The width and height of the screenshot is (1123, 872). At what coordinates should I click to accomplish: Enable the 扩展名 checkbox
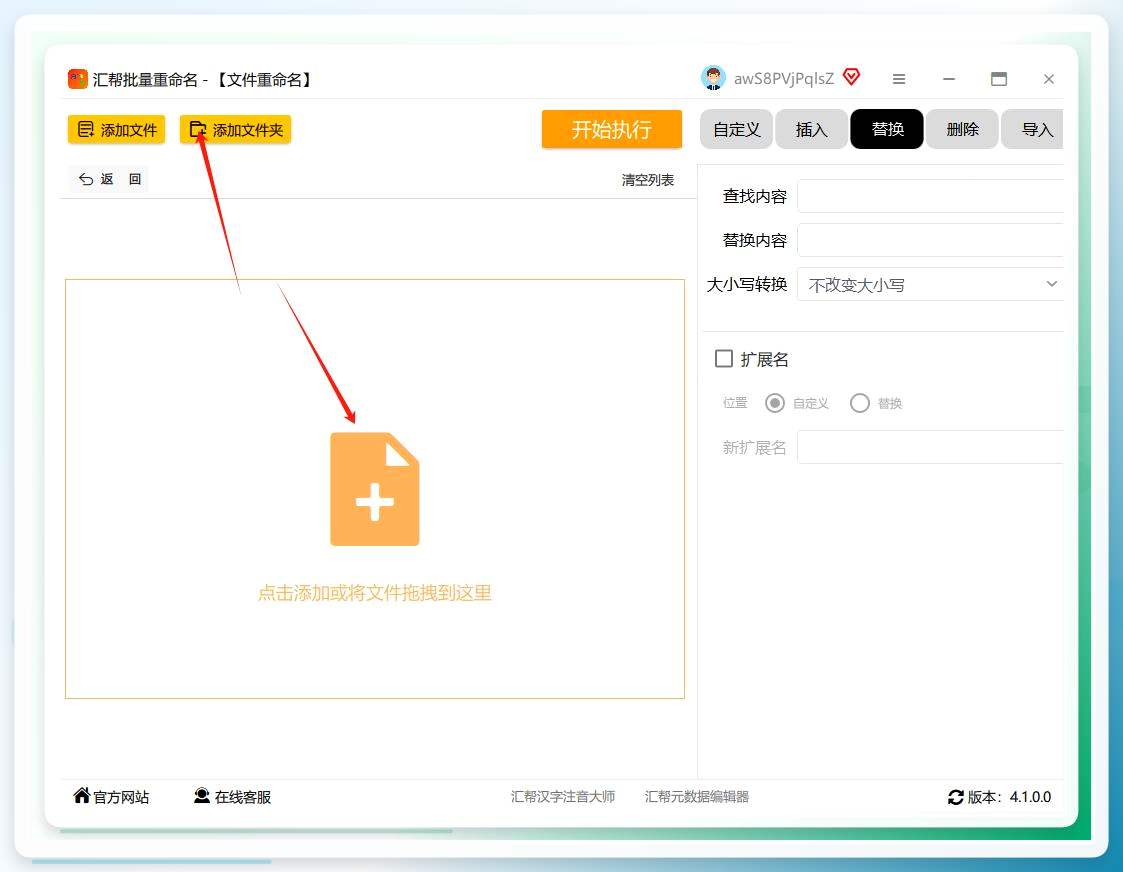click(x=724, y=359)
